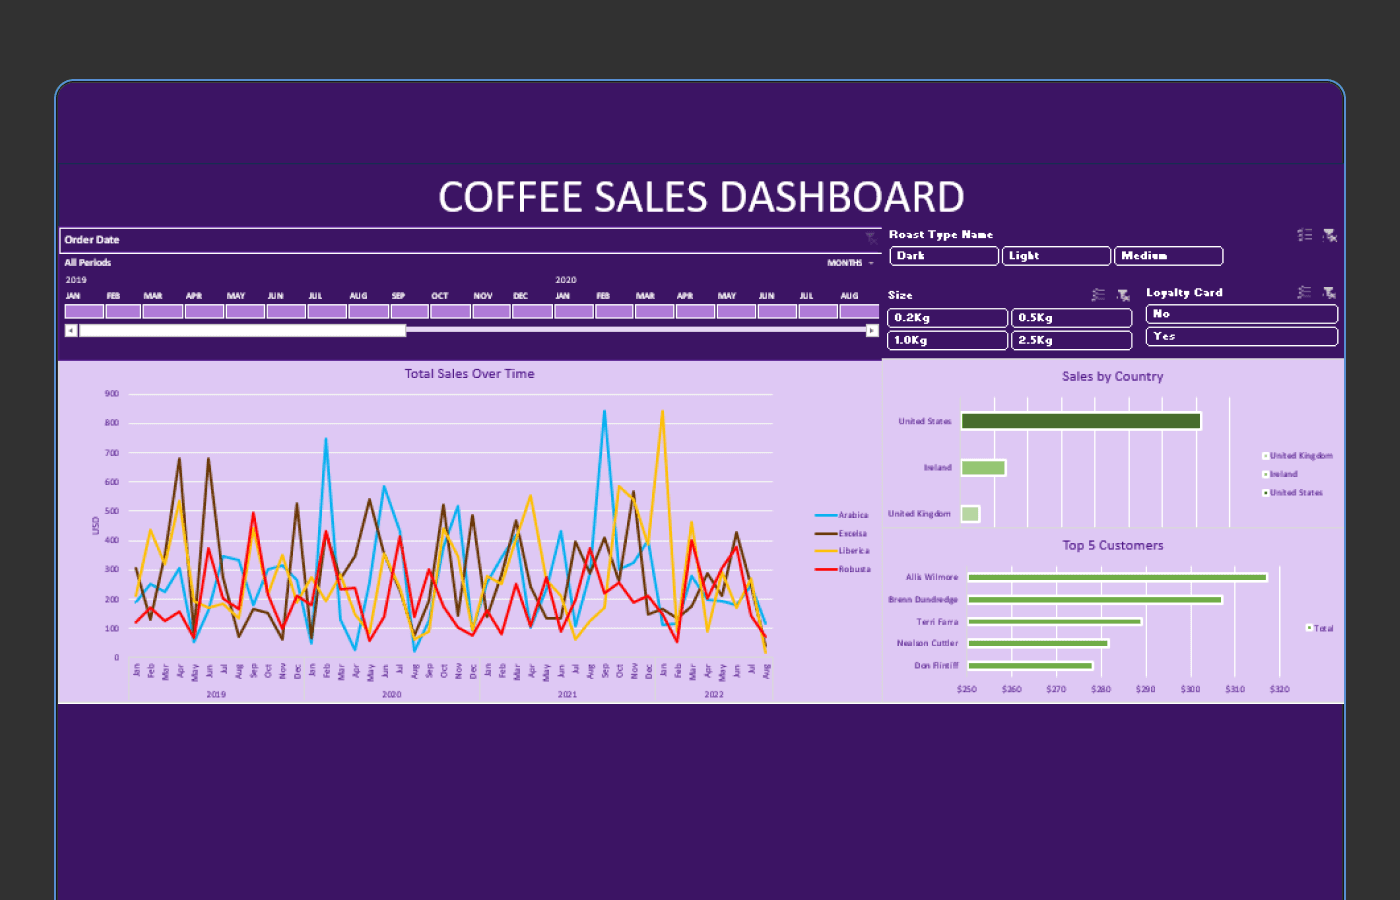Click the Don Flintiff customer bar
Viewport: 1400px width, 900px height.
1030,665
